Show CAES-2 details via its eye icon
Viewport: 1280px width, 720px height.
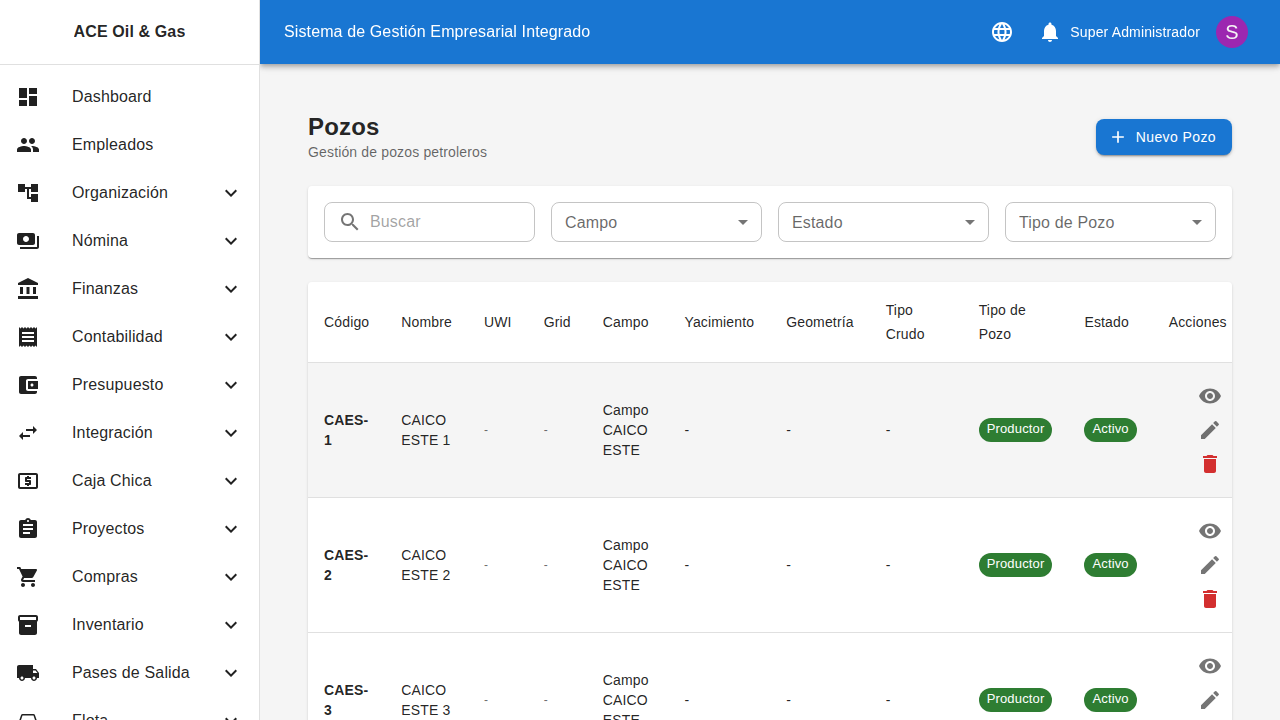[1210, 531]
